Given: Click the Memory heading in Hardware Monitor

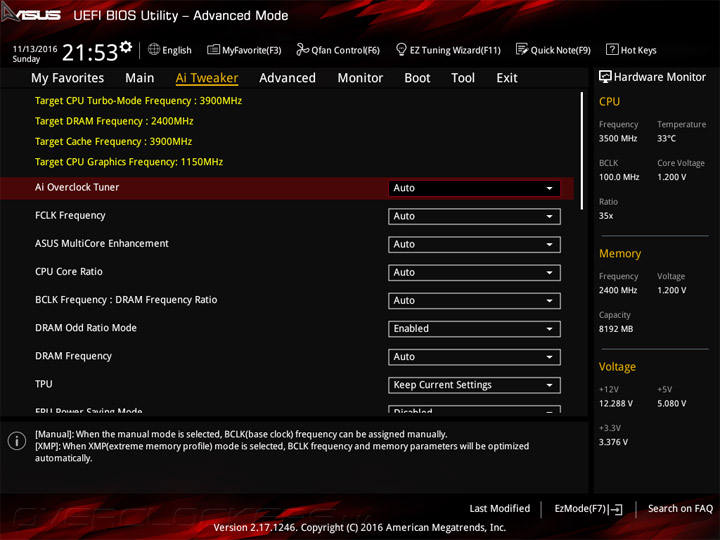Looking at the screenshot, I should click(620, 253).
